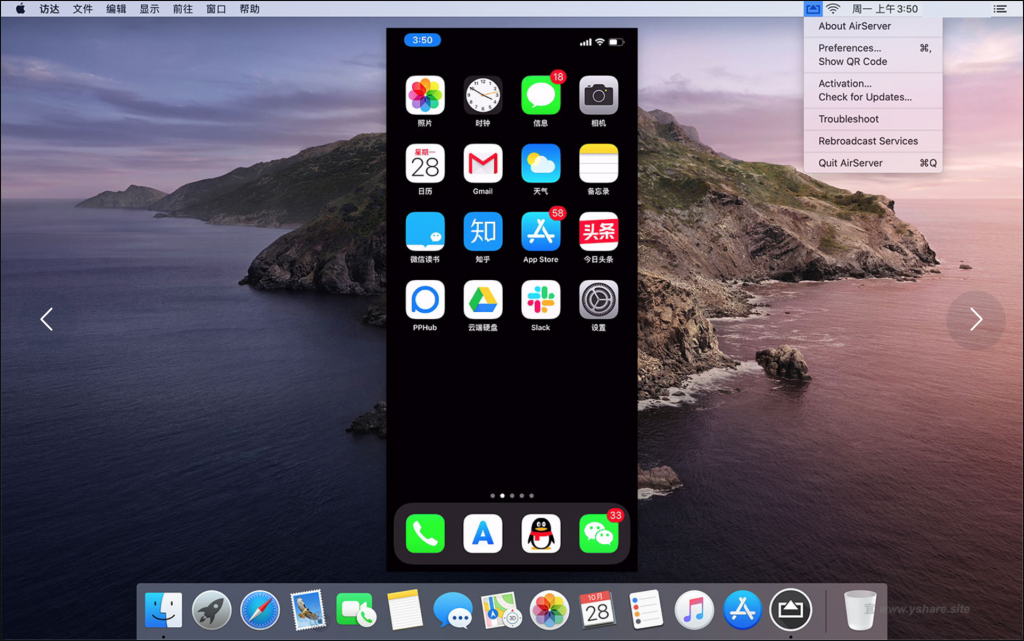
Task: Open the Notes app in the Mac dock
Action: (x=404, y=610)
